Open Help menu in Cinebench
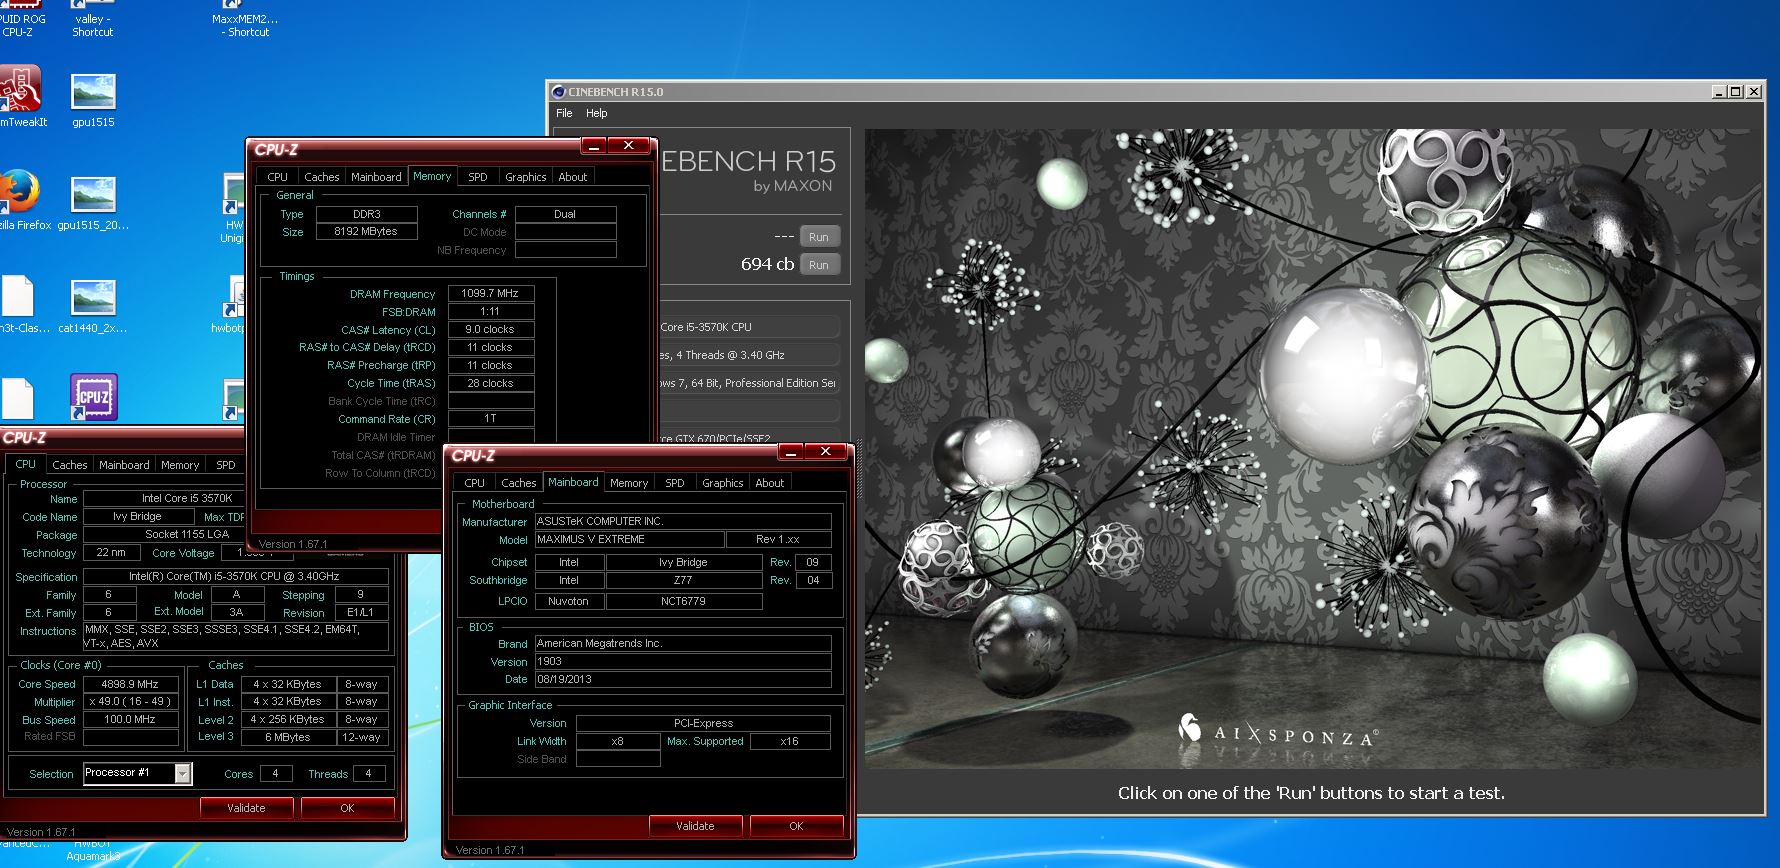 (x=597, y=113)
